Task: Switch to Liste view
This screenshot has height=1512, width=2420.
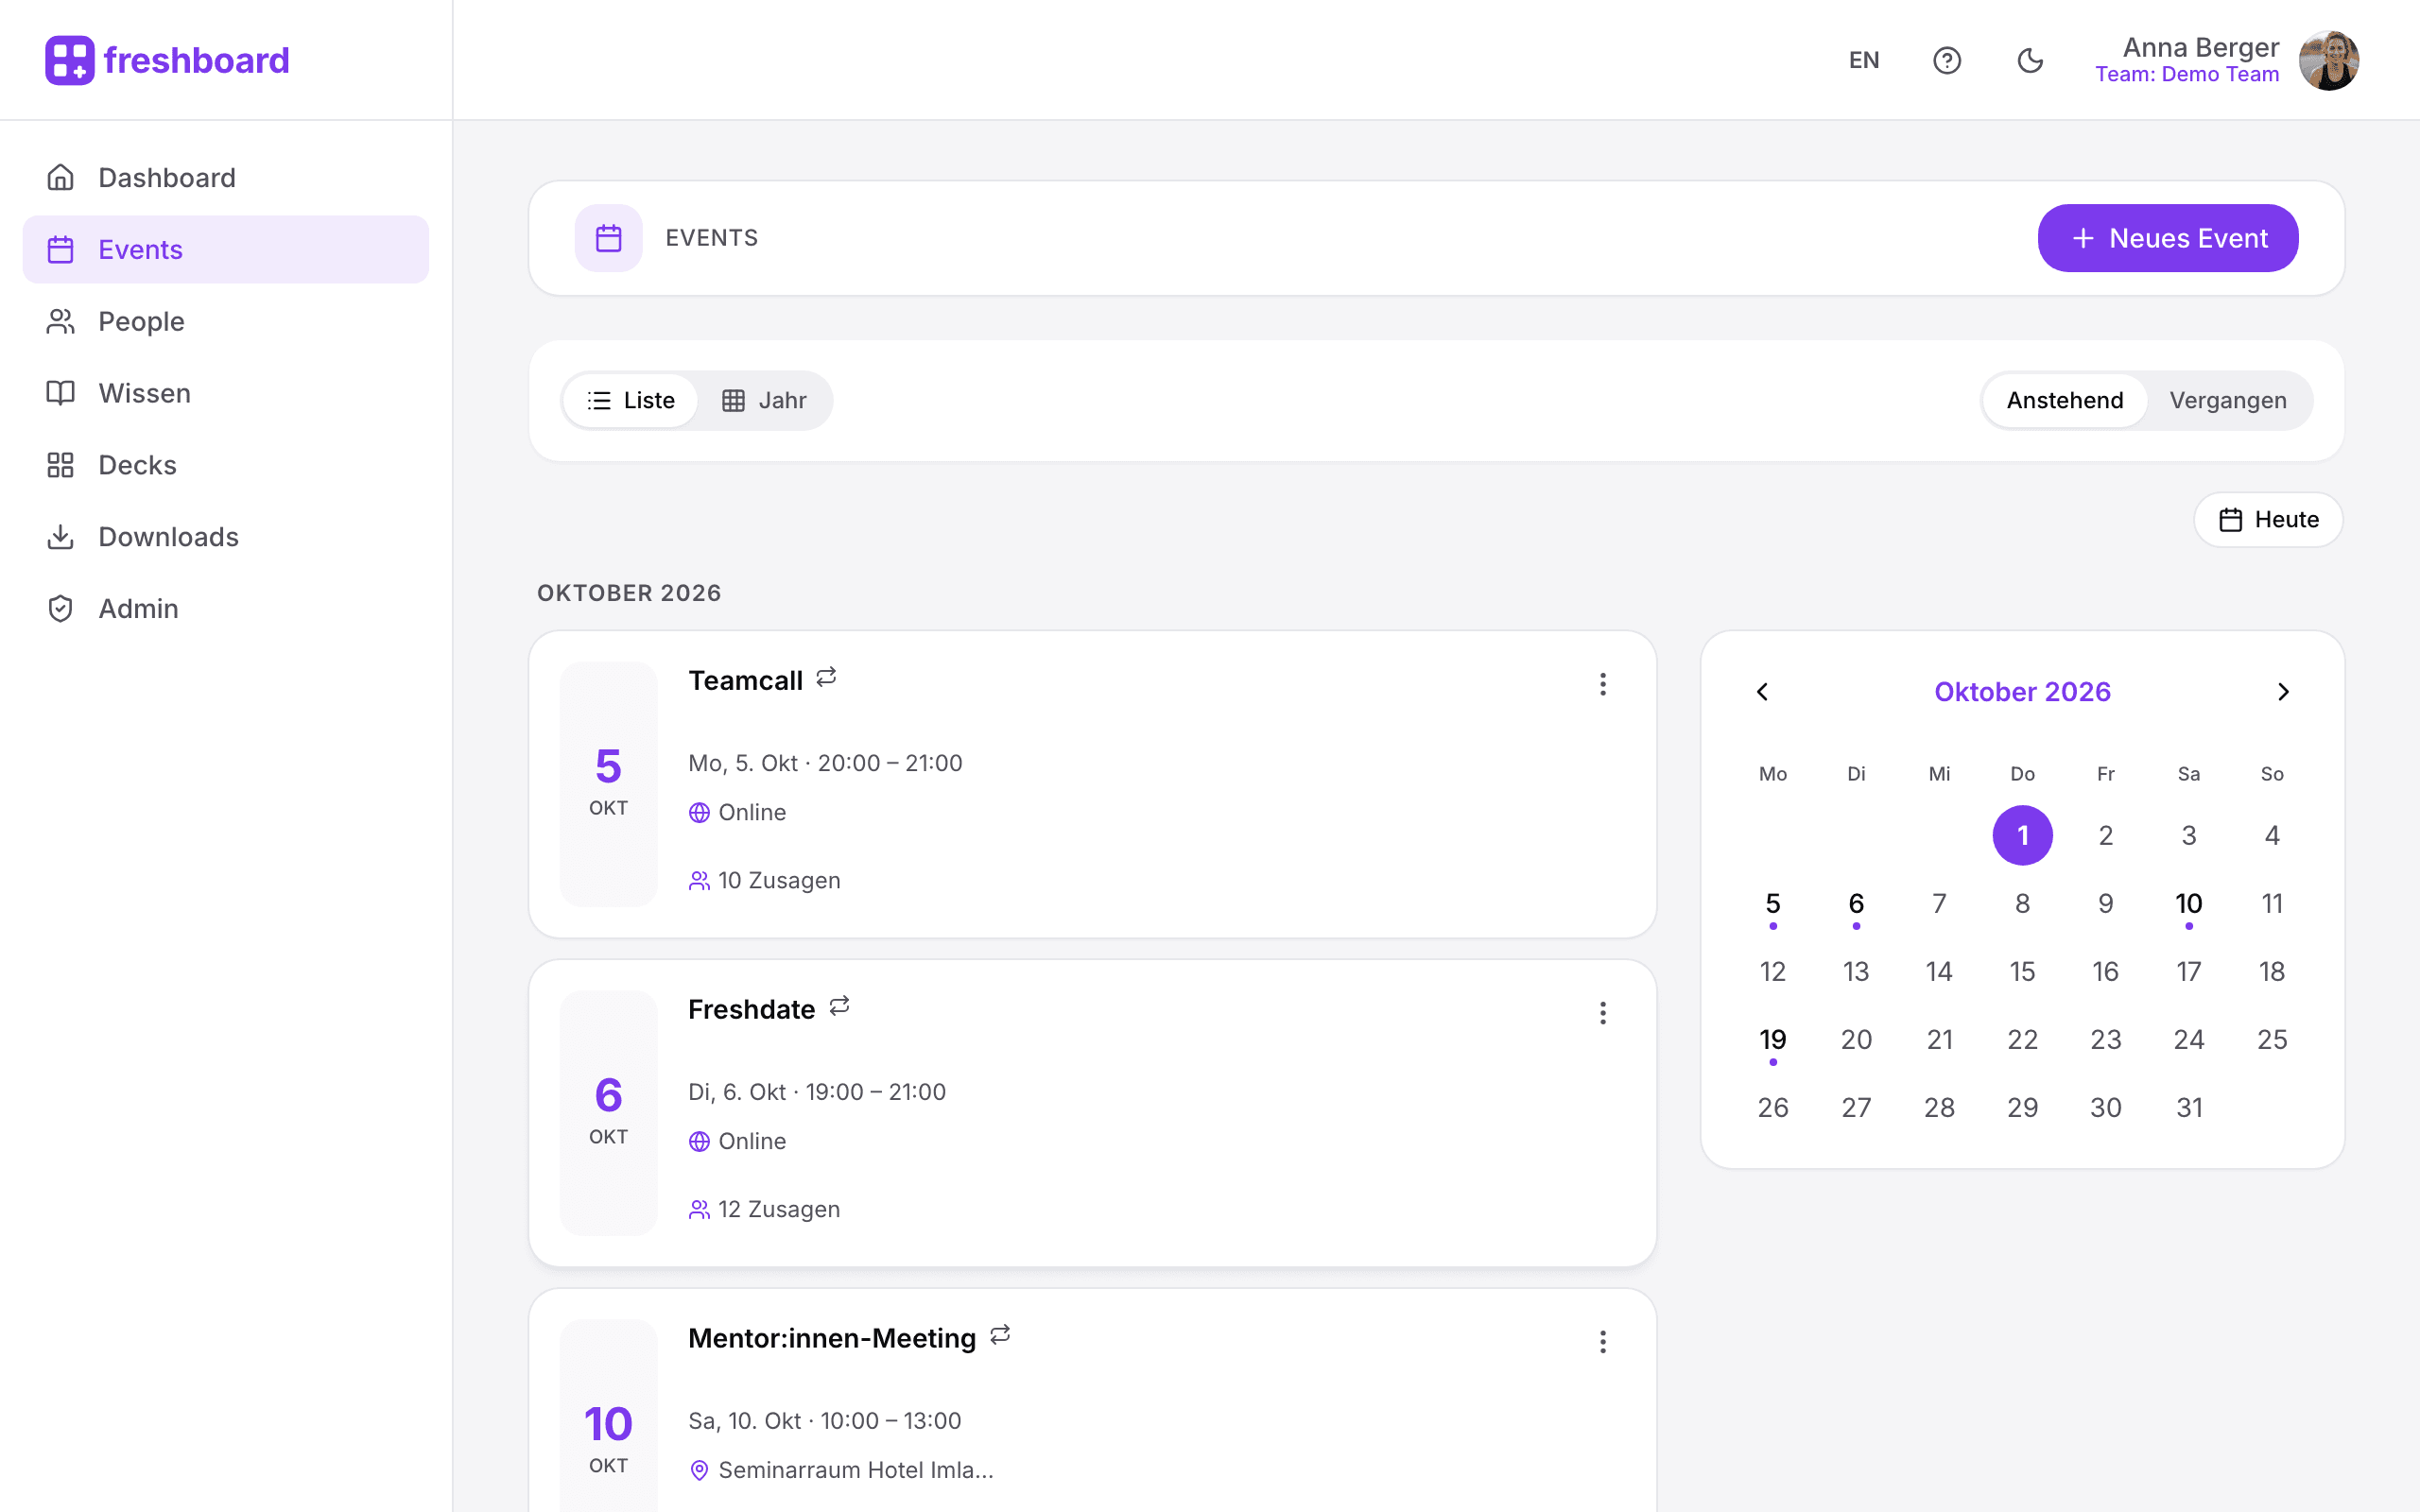Action: 631,401
